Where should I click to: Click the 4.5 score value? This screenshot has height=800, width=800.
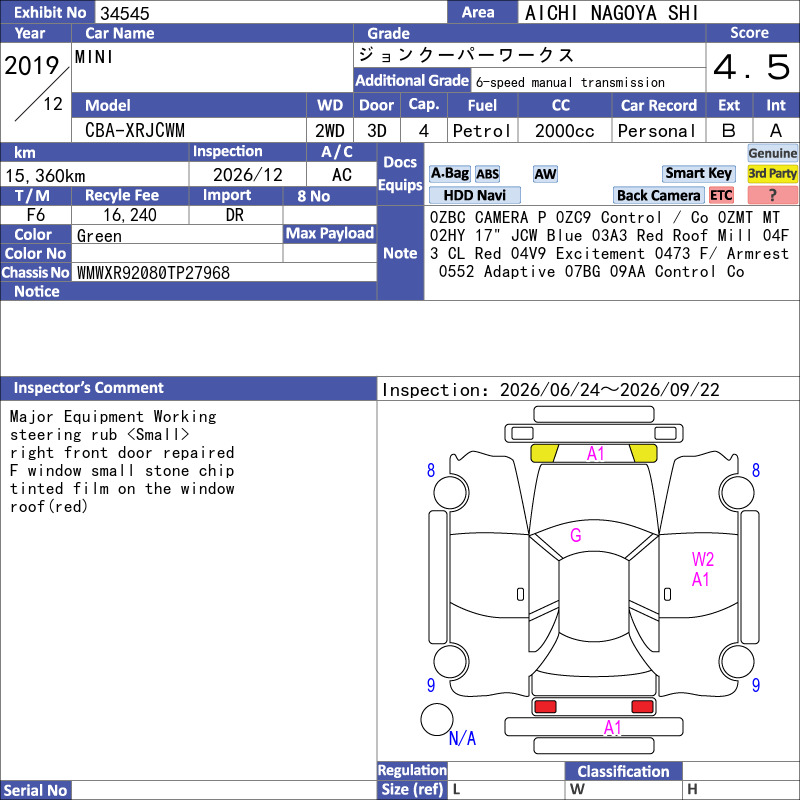coord(752,67)
